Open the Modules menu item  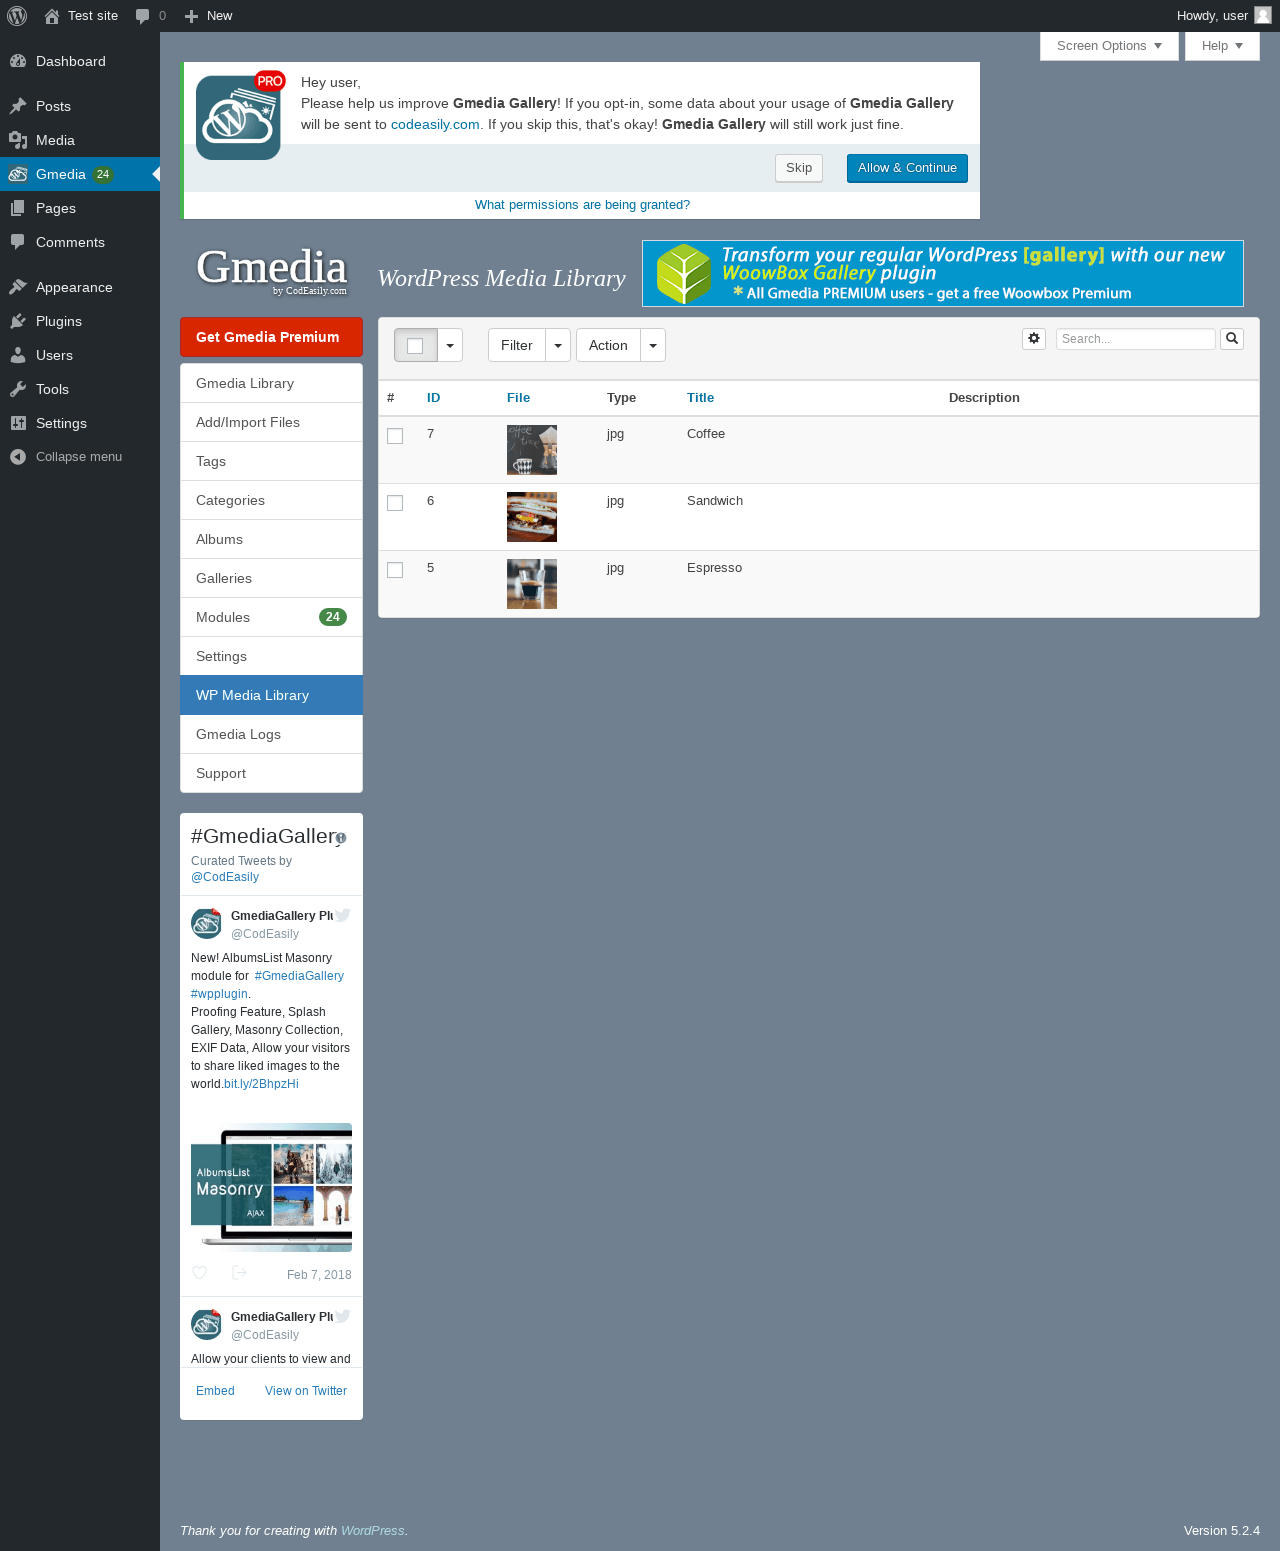click(271, 617)
